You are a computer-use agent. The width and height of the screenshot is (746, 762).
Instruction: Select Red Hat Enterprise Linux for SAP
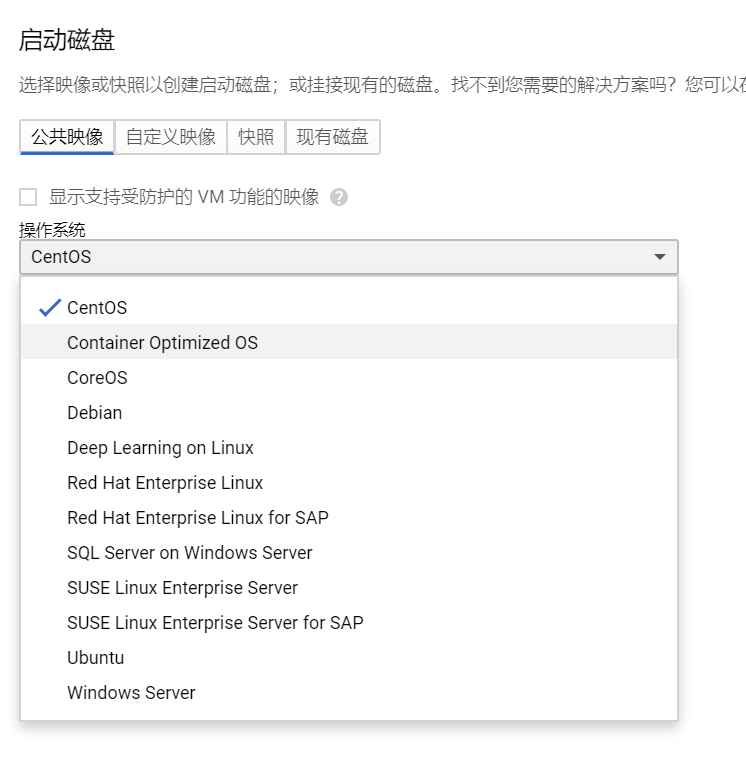(x=198, y=518)
